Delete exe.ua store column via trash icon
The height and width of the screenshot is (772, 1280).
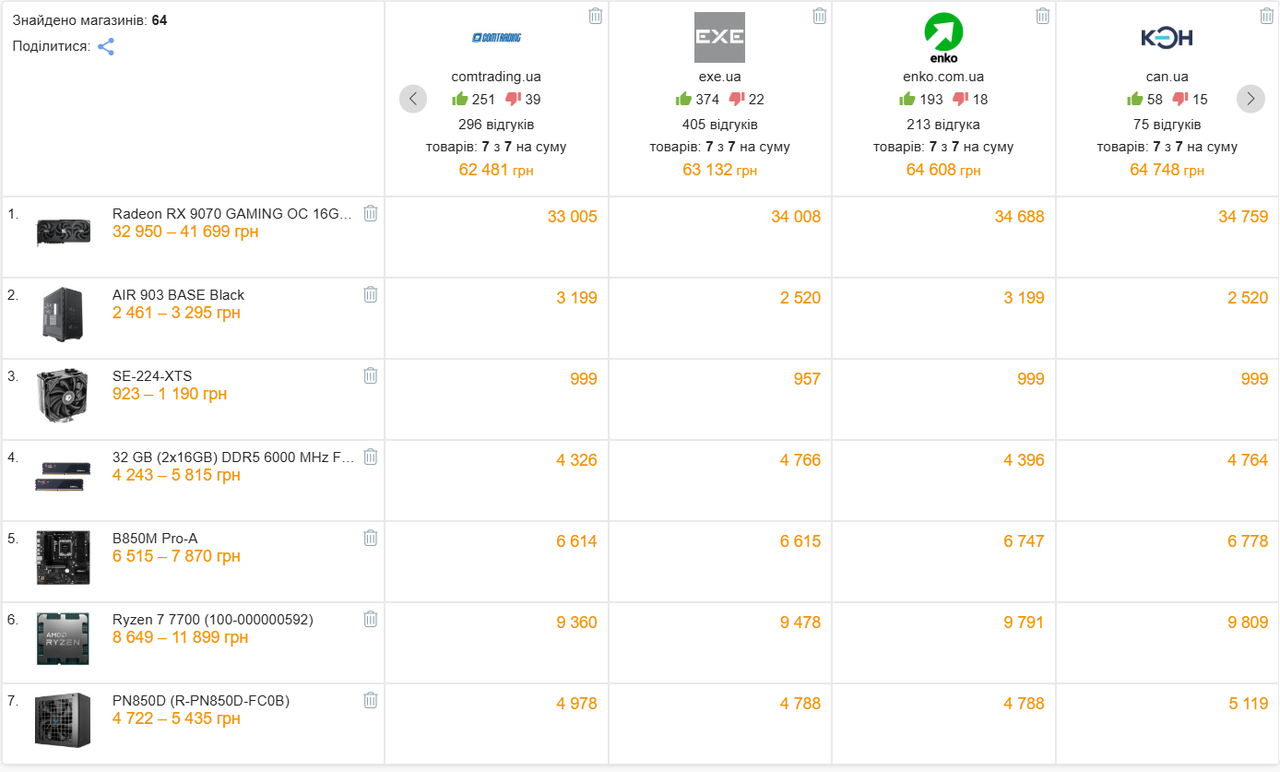pos(820,16)
